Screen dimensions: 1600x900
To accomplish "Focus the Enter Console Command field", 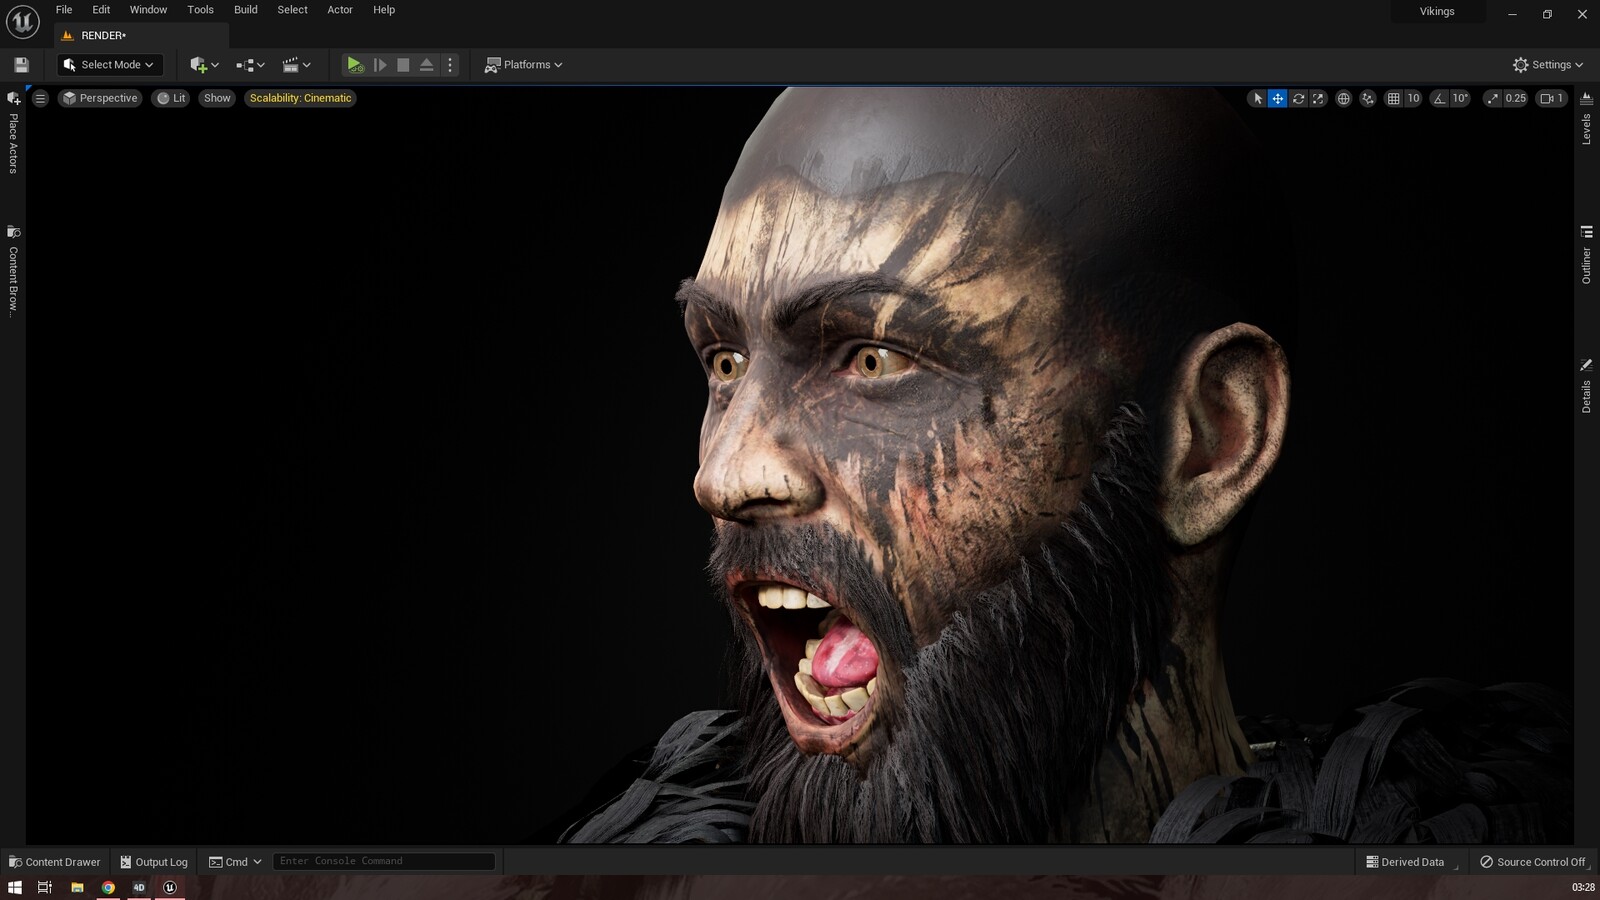I will tap(384, 861).
